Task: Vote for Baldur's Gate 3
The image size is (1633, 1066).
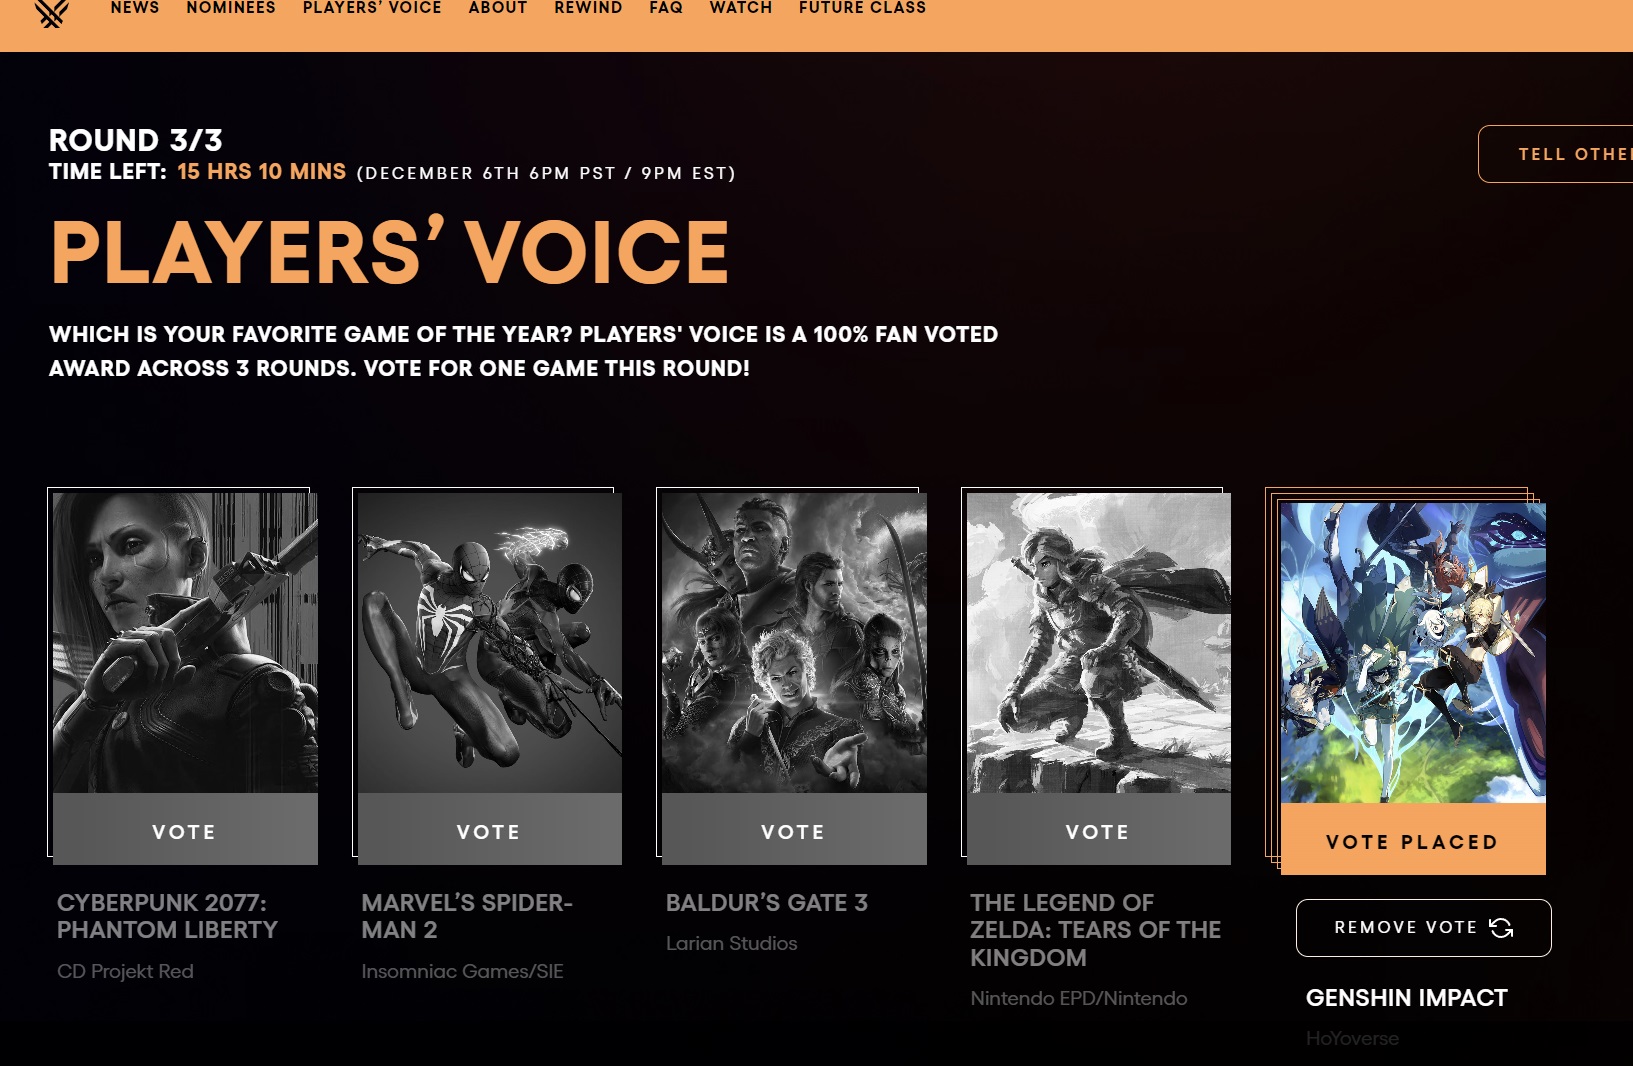Action: [x=794, y=830]
